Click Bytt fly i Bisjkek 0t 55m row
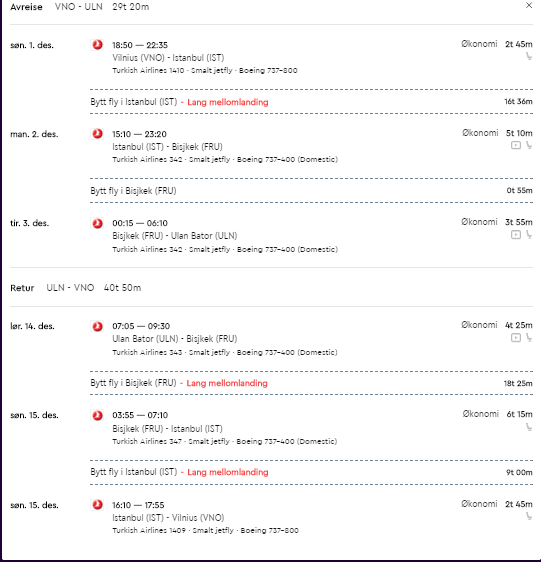The height and width of the screenshot is (562, 541). 311,190
